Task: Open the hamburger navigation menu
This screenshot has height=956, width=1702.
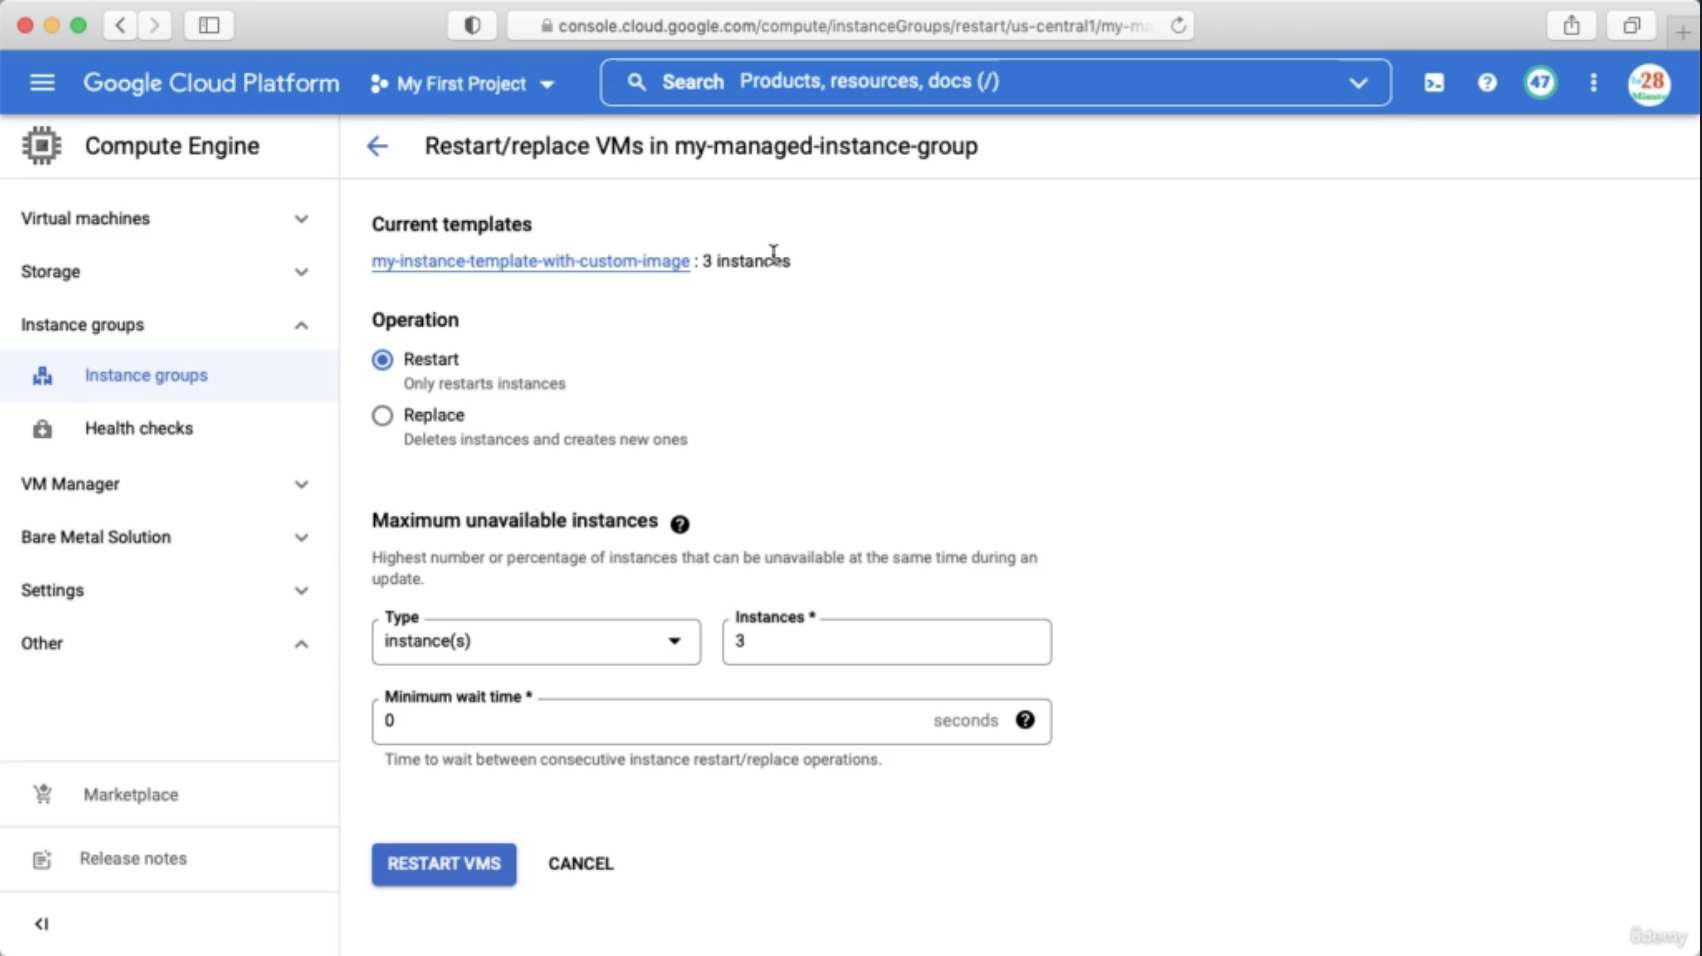Action: tap(42, 83)
